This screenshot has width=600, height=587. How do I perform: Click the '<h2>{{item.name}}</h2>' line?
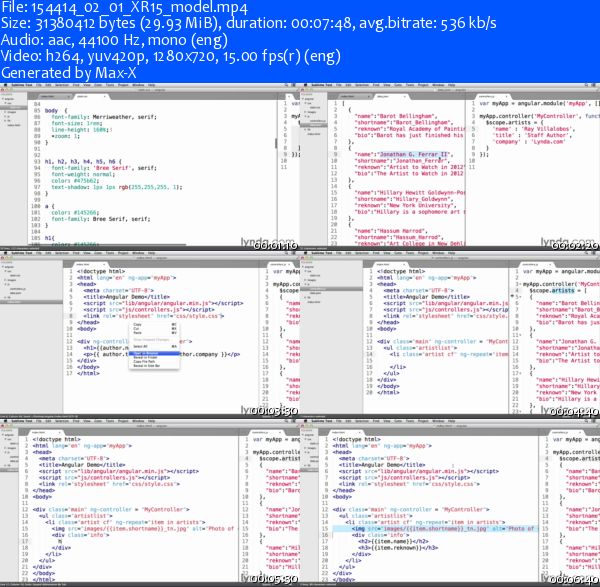click(393, 541)
